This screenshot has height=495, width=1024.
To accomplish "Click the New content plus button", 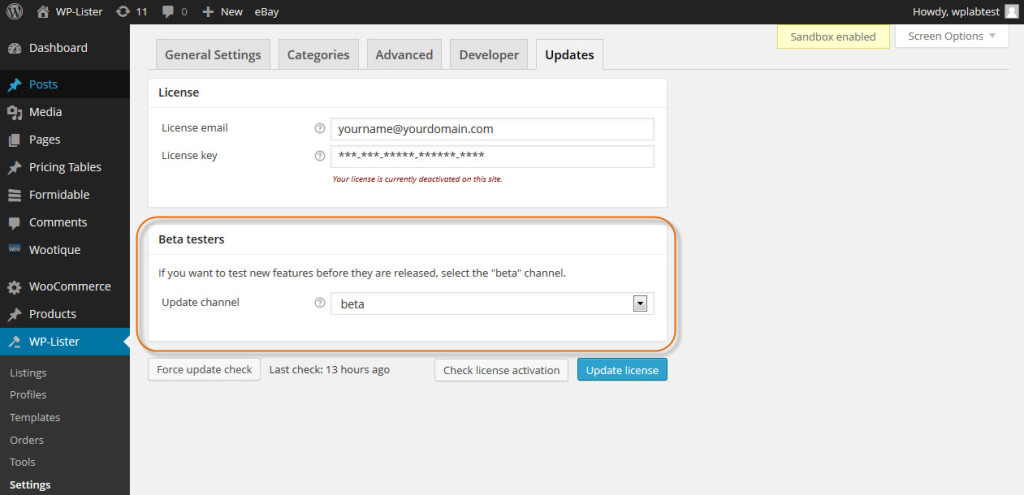I will pyautogui.click(x=223, y=11).
